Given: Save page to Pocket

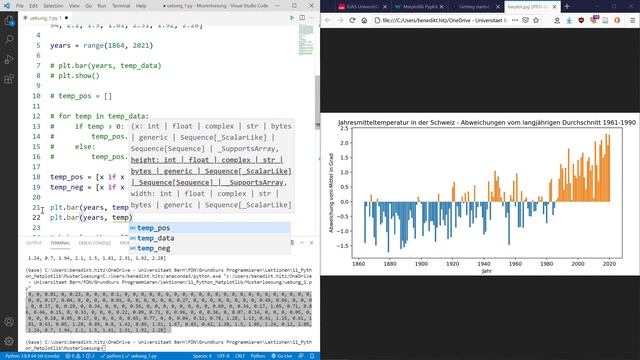Looking at the screenshot, I should [x=526, y=20].
